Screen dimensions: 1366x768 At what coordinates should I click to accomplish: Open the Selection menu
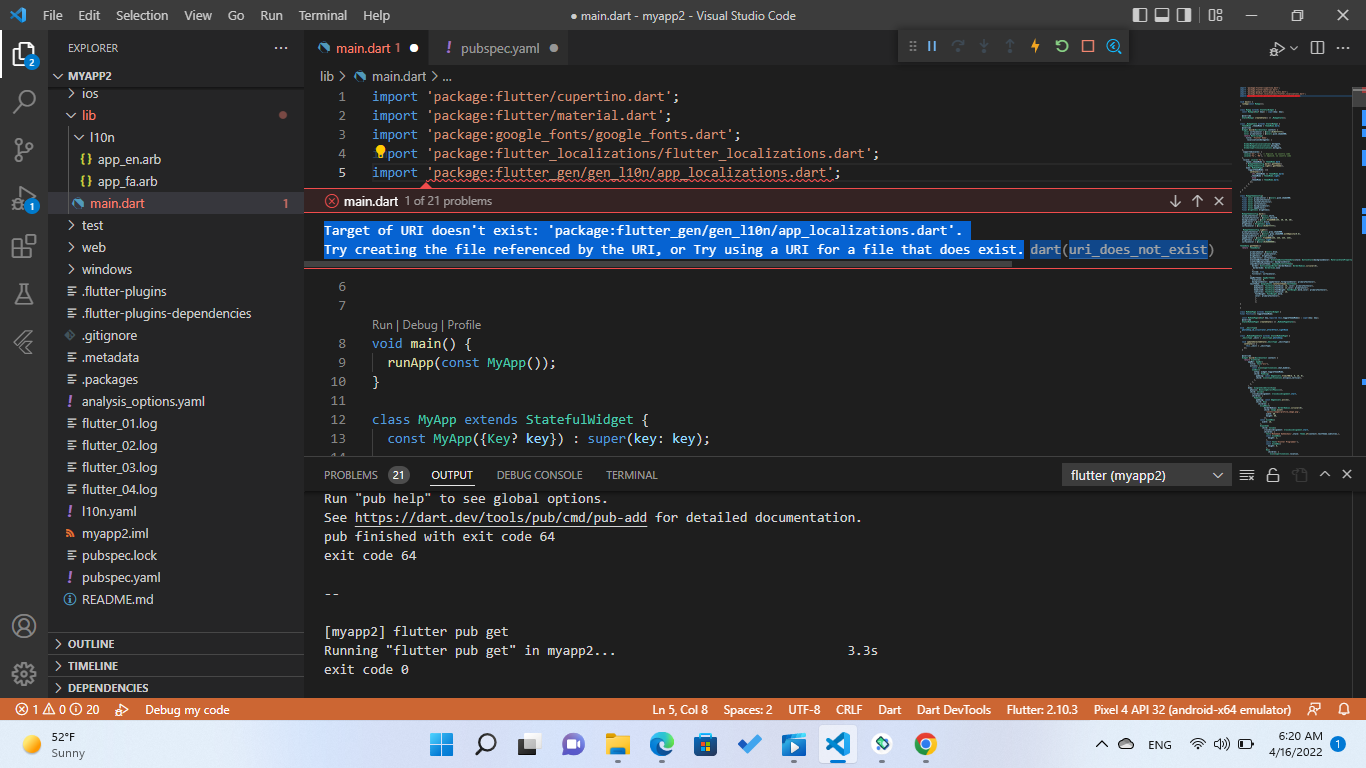click(x=142, y=15)
